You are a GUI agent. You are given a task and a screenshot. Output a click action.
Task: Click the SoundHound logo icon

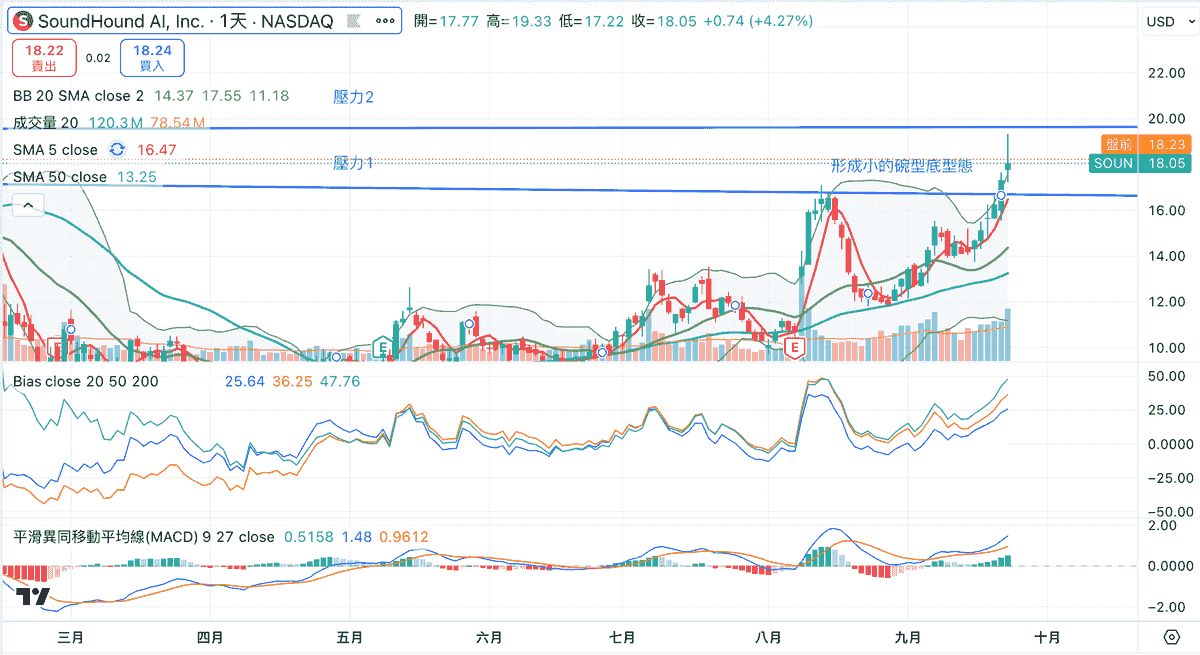click(23, 21)
